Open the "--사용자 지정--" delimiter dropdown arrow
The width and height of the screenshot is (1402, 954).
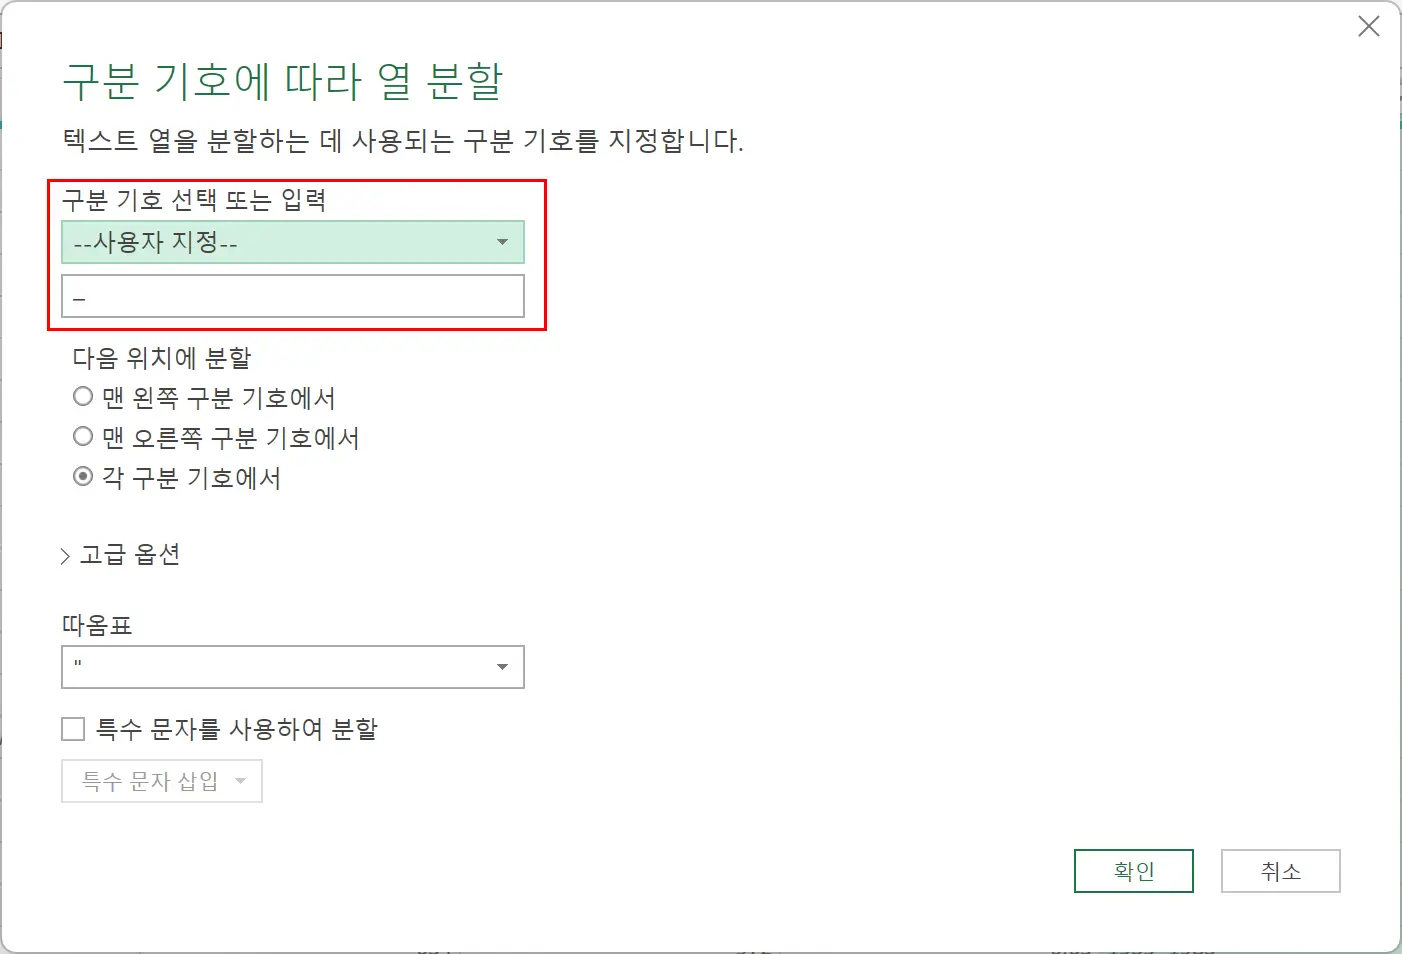(x=503, y=242)
